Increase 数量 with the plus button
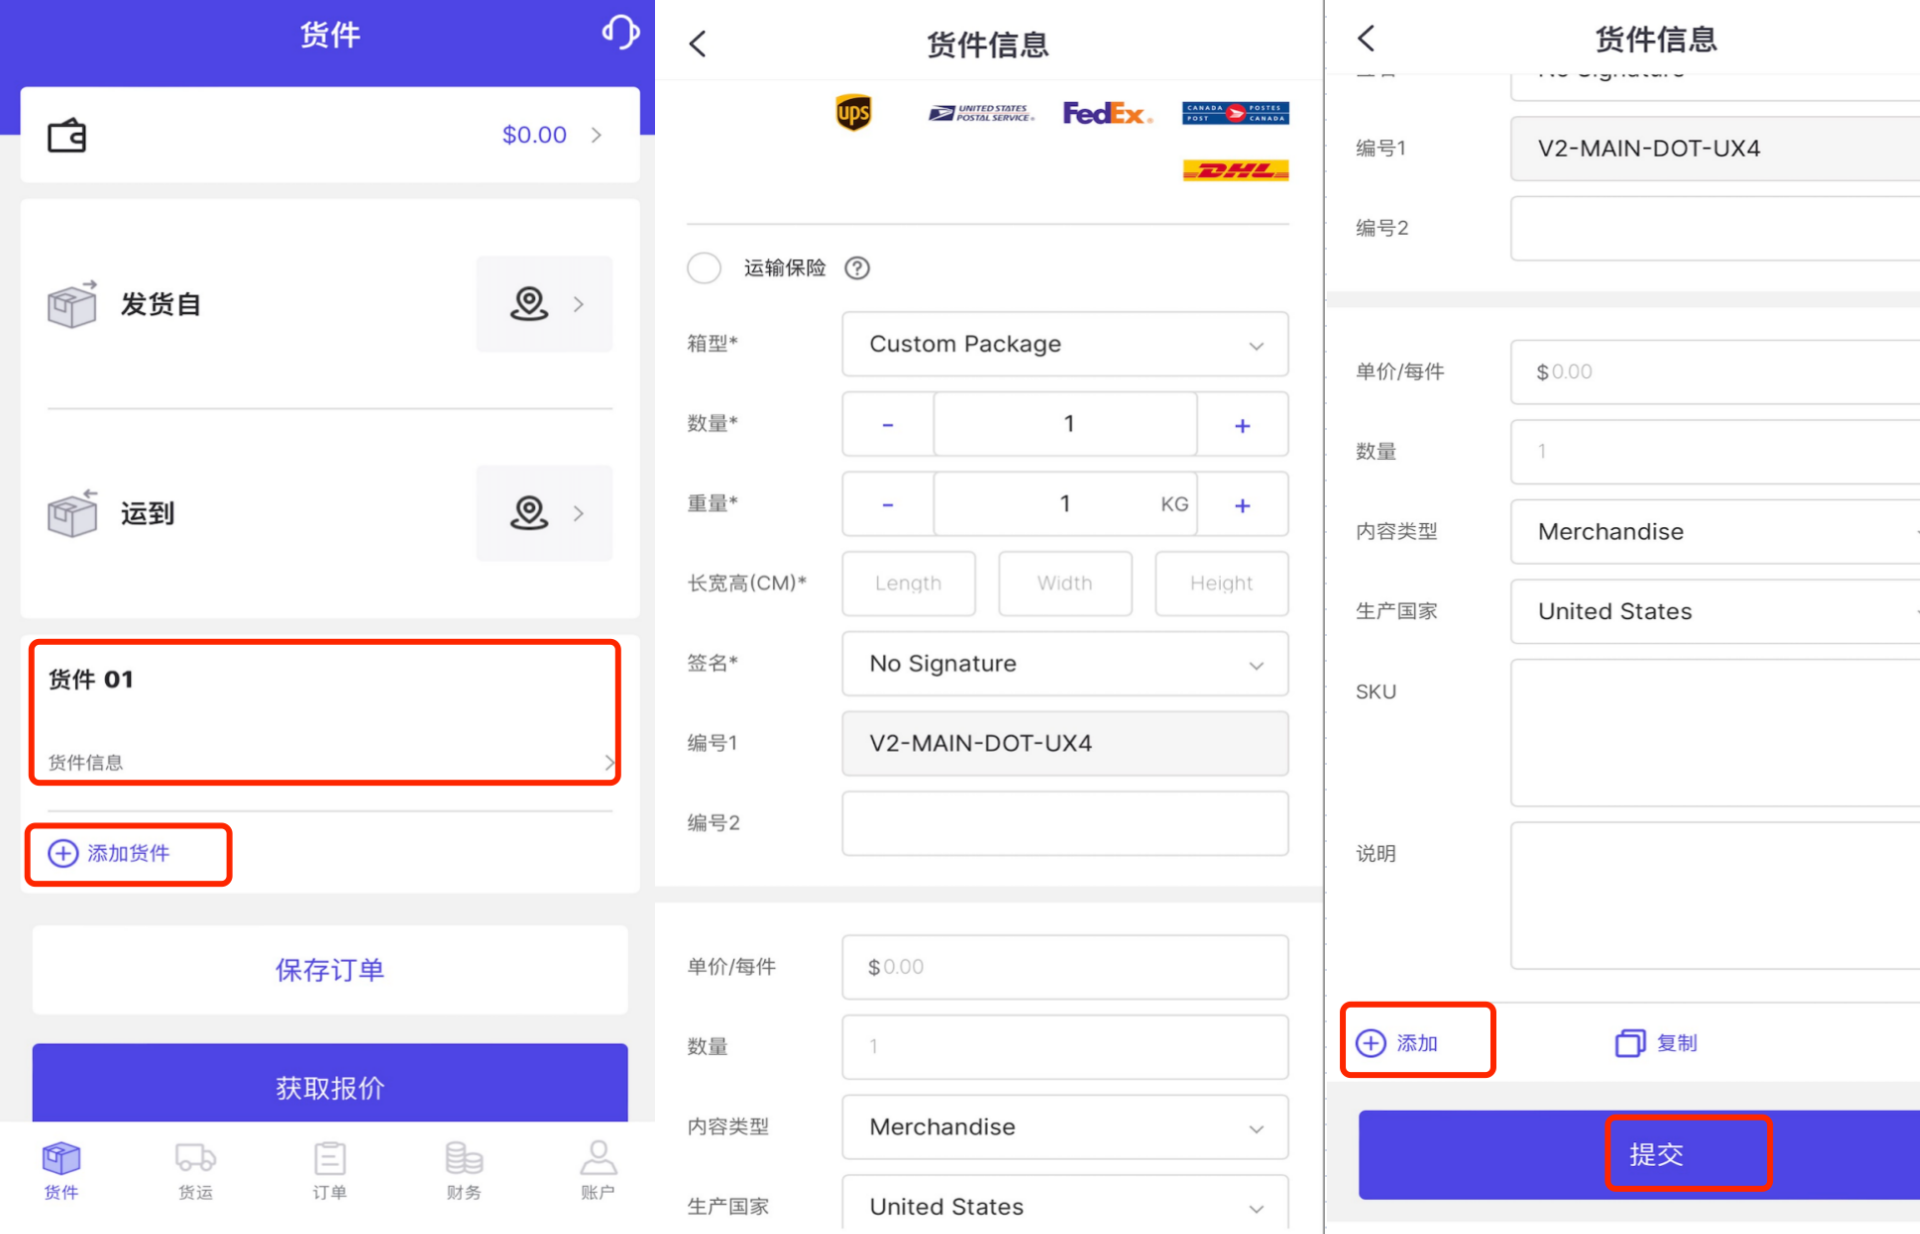 click(x=1243, y=424)
